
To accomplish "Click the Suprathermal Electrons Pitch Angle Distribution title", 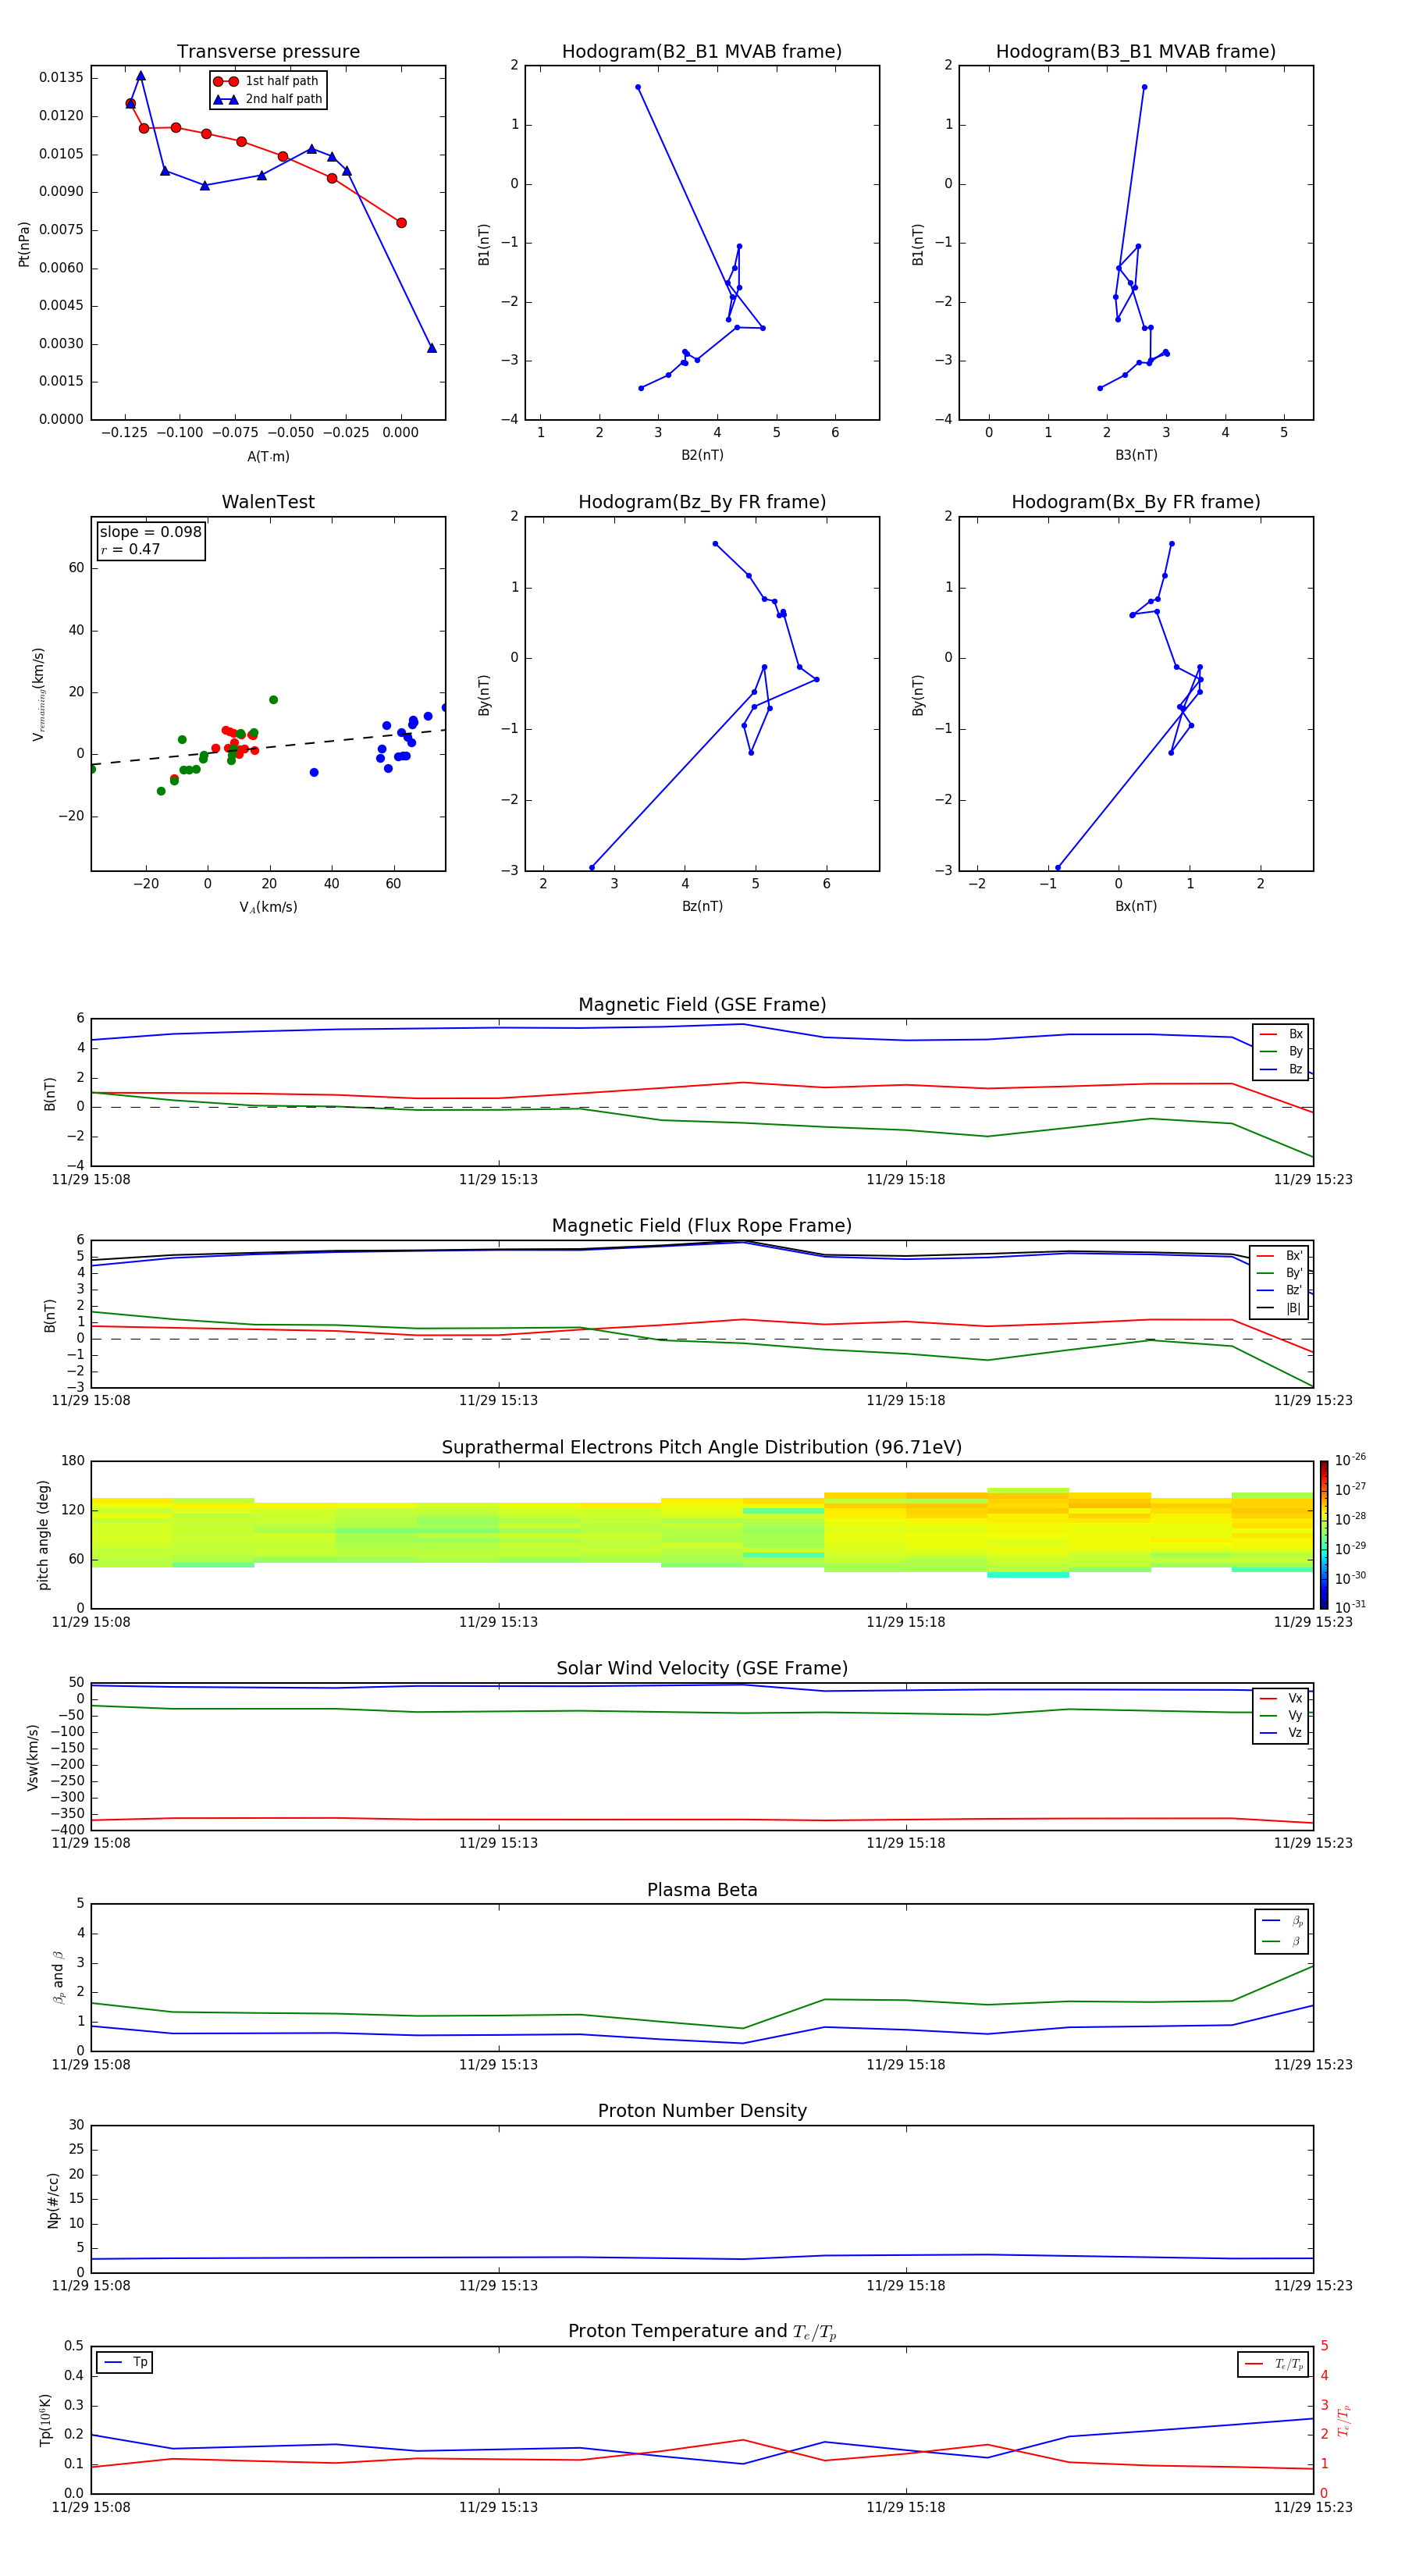I will 702,1447.
